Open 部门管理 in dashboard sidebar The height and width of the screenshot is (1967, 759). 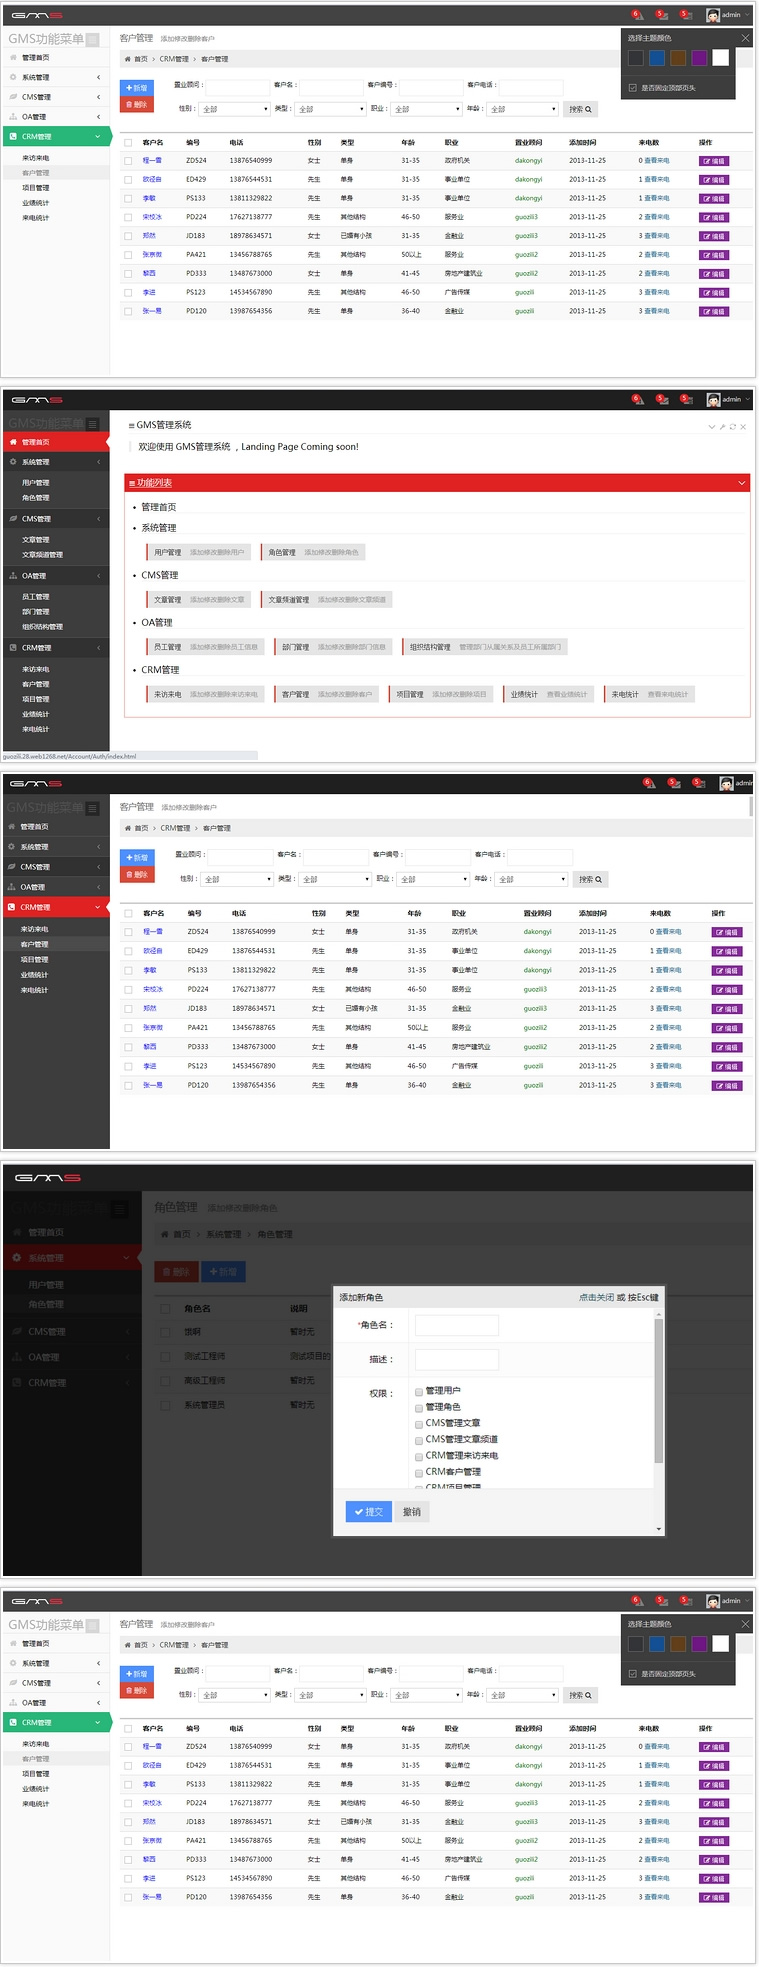(36, 612)
